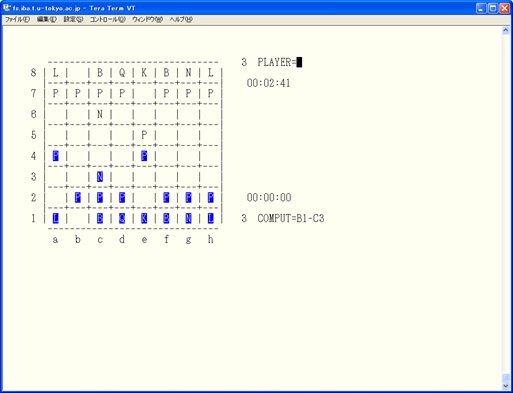
Task: Select the black Q on d8
Action: tap(122, 73)
